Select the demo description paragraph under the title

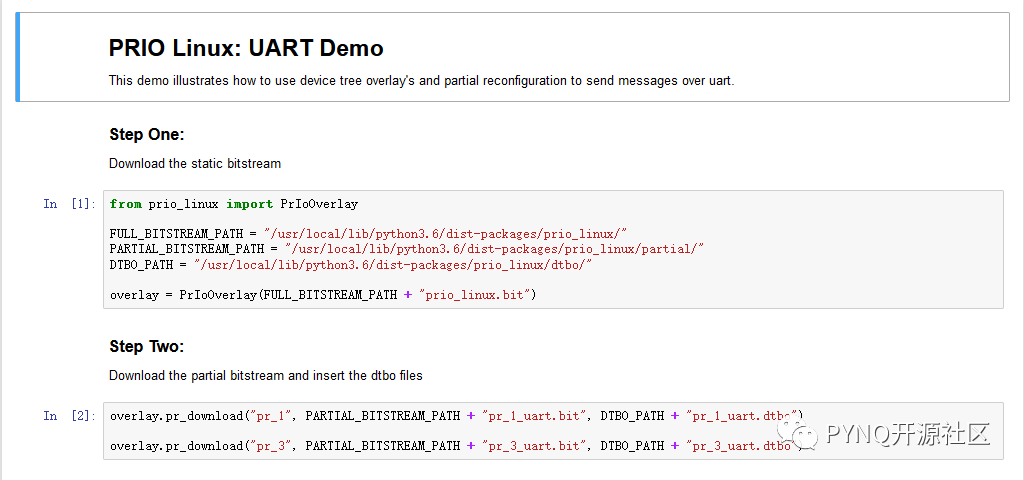pyautogui.click(x=421, y=81)
